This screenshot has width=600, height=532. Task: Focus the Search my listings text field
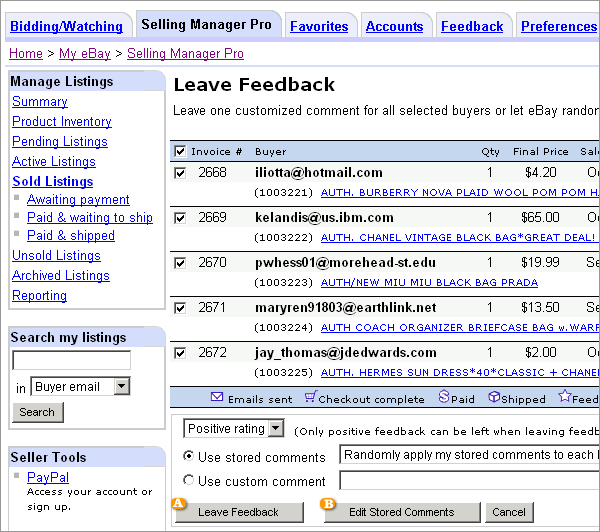coord(72,360)
